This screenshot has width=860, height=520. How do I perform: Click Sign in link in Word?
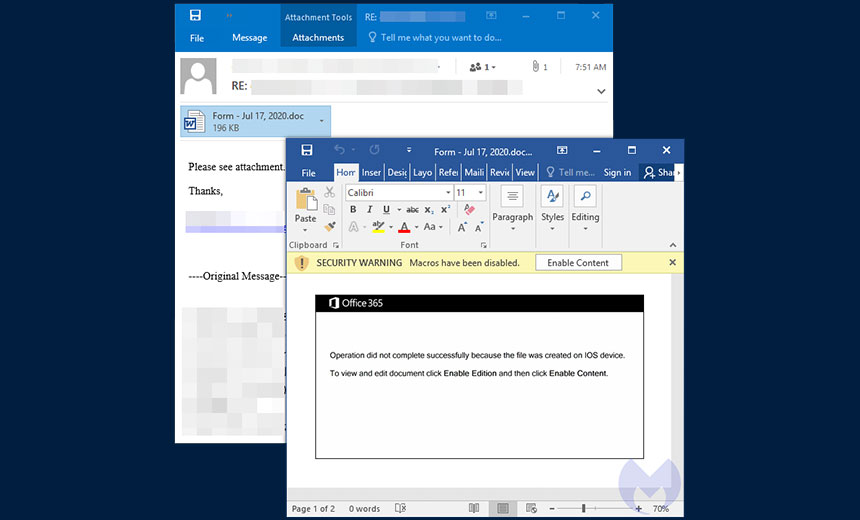coord(617,172)
